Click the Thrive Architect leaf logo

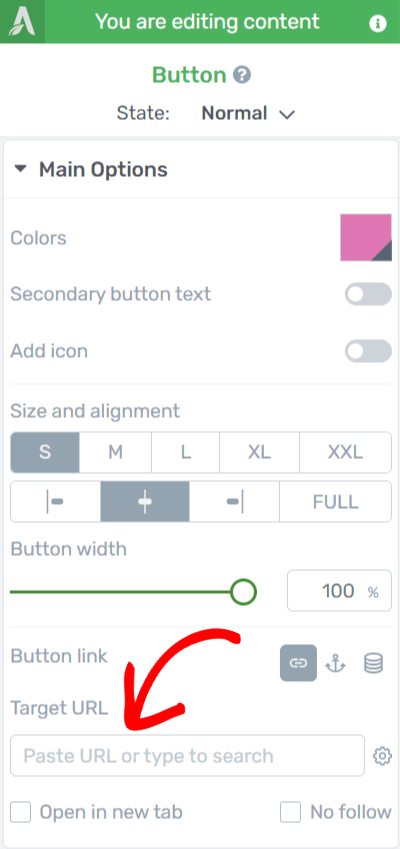[22, 22]
